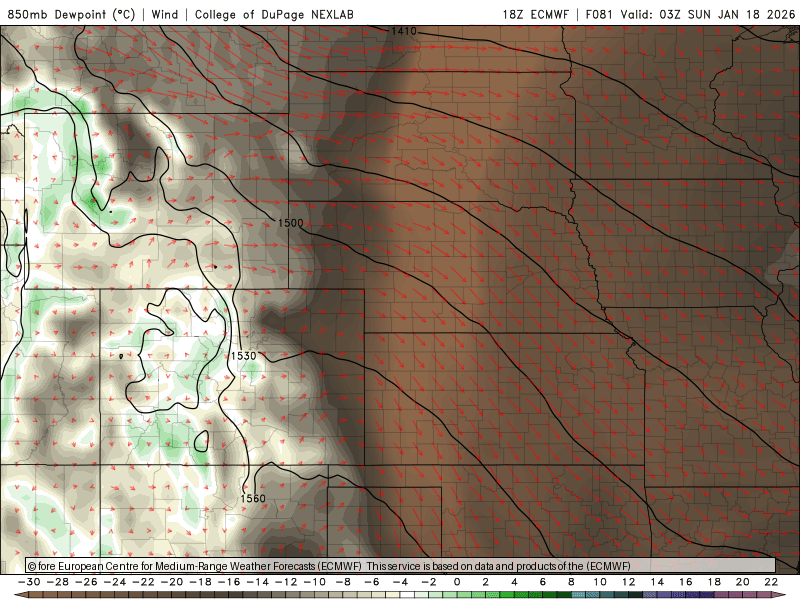Click the -26 value on the color scale
Viewport: 800px width, 600px height.
[86, 582]
